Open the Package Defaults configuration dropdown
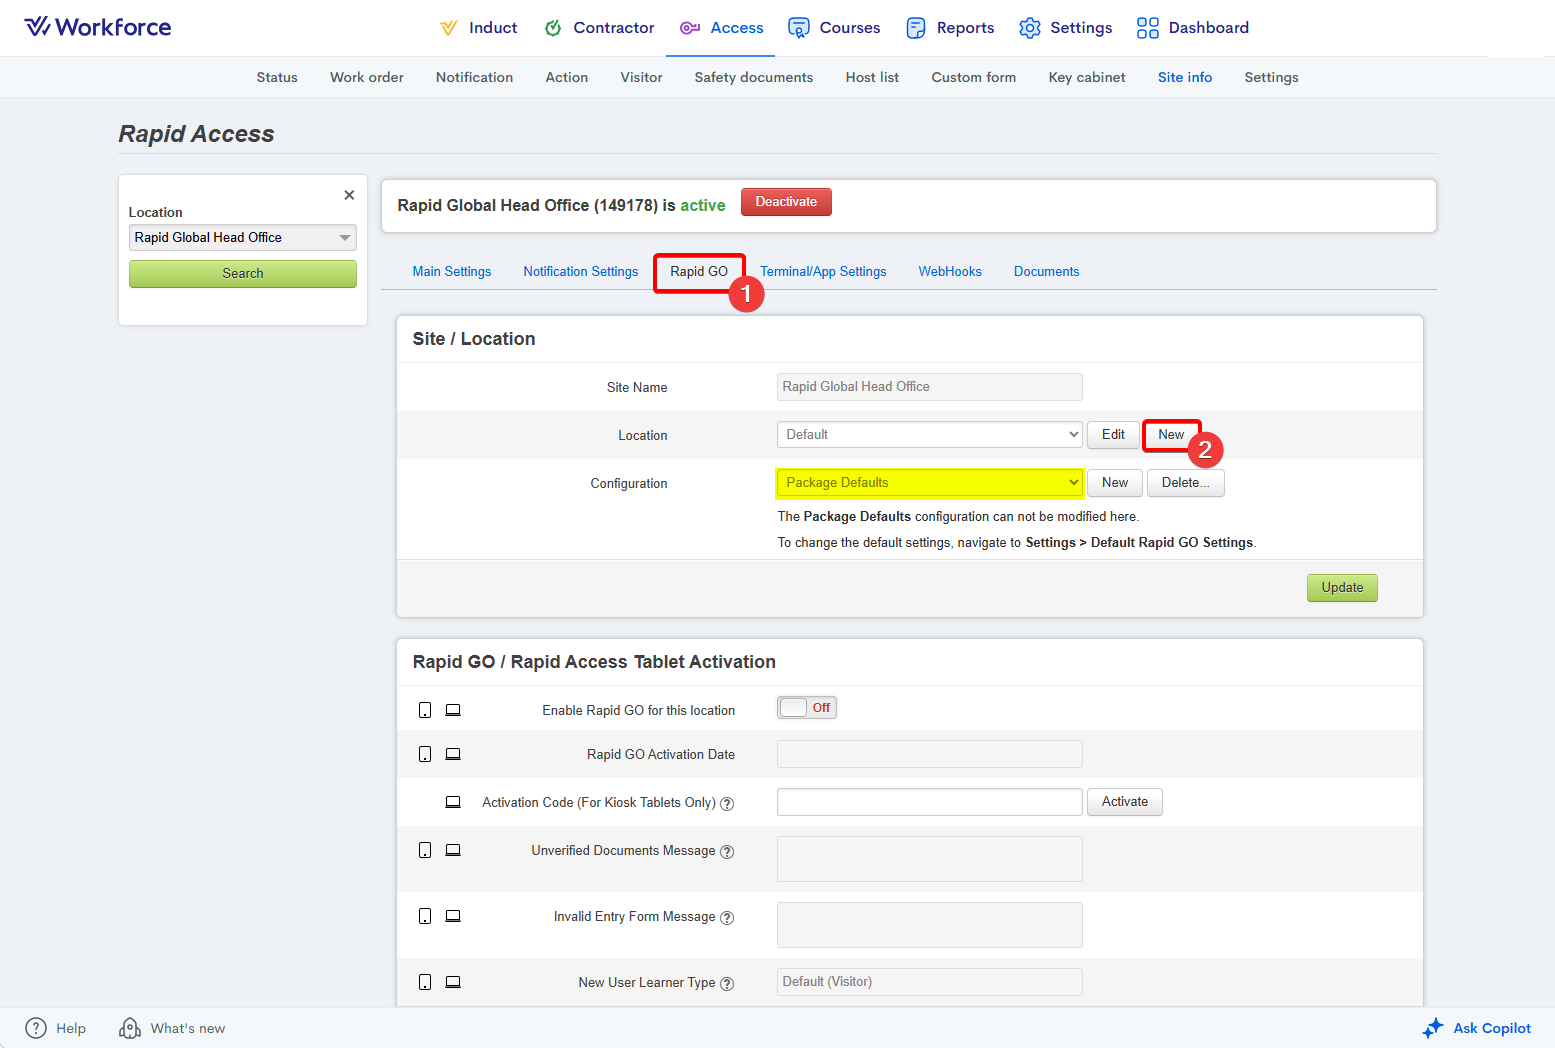The image size is (1555, 1048). tap(930, 483)
